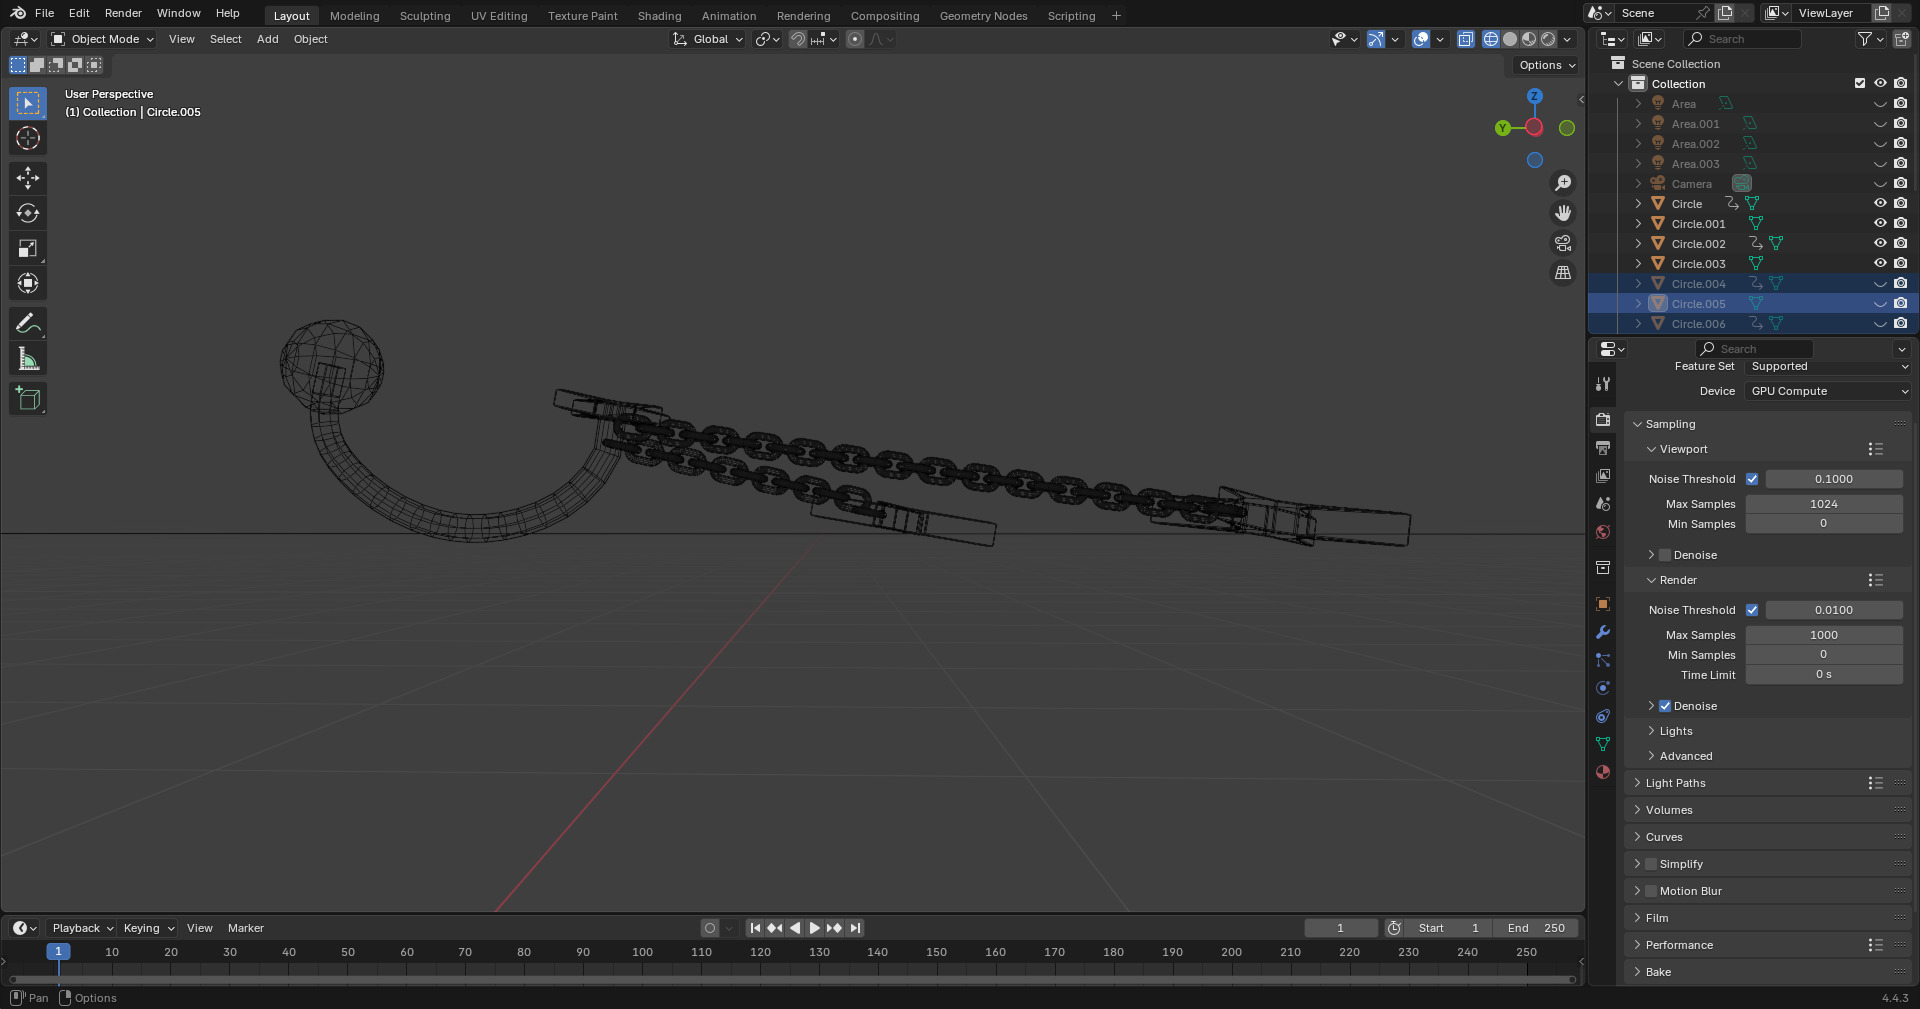Open the timeline Keying popover
The width and height of the screenshot is (1920, 1009).
[148, 928]
